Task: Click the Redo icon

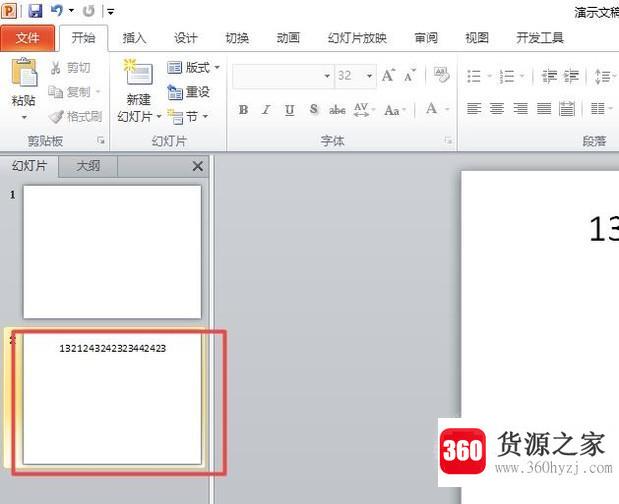Action: click(89, 11)
